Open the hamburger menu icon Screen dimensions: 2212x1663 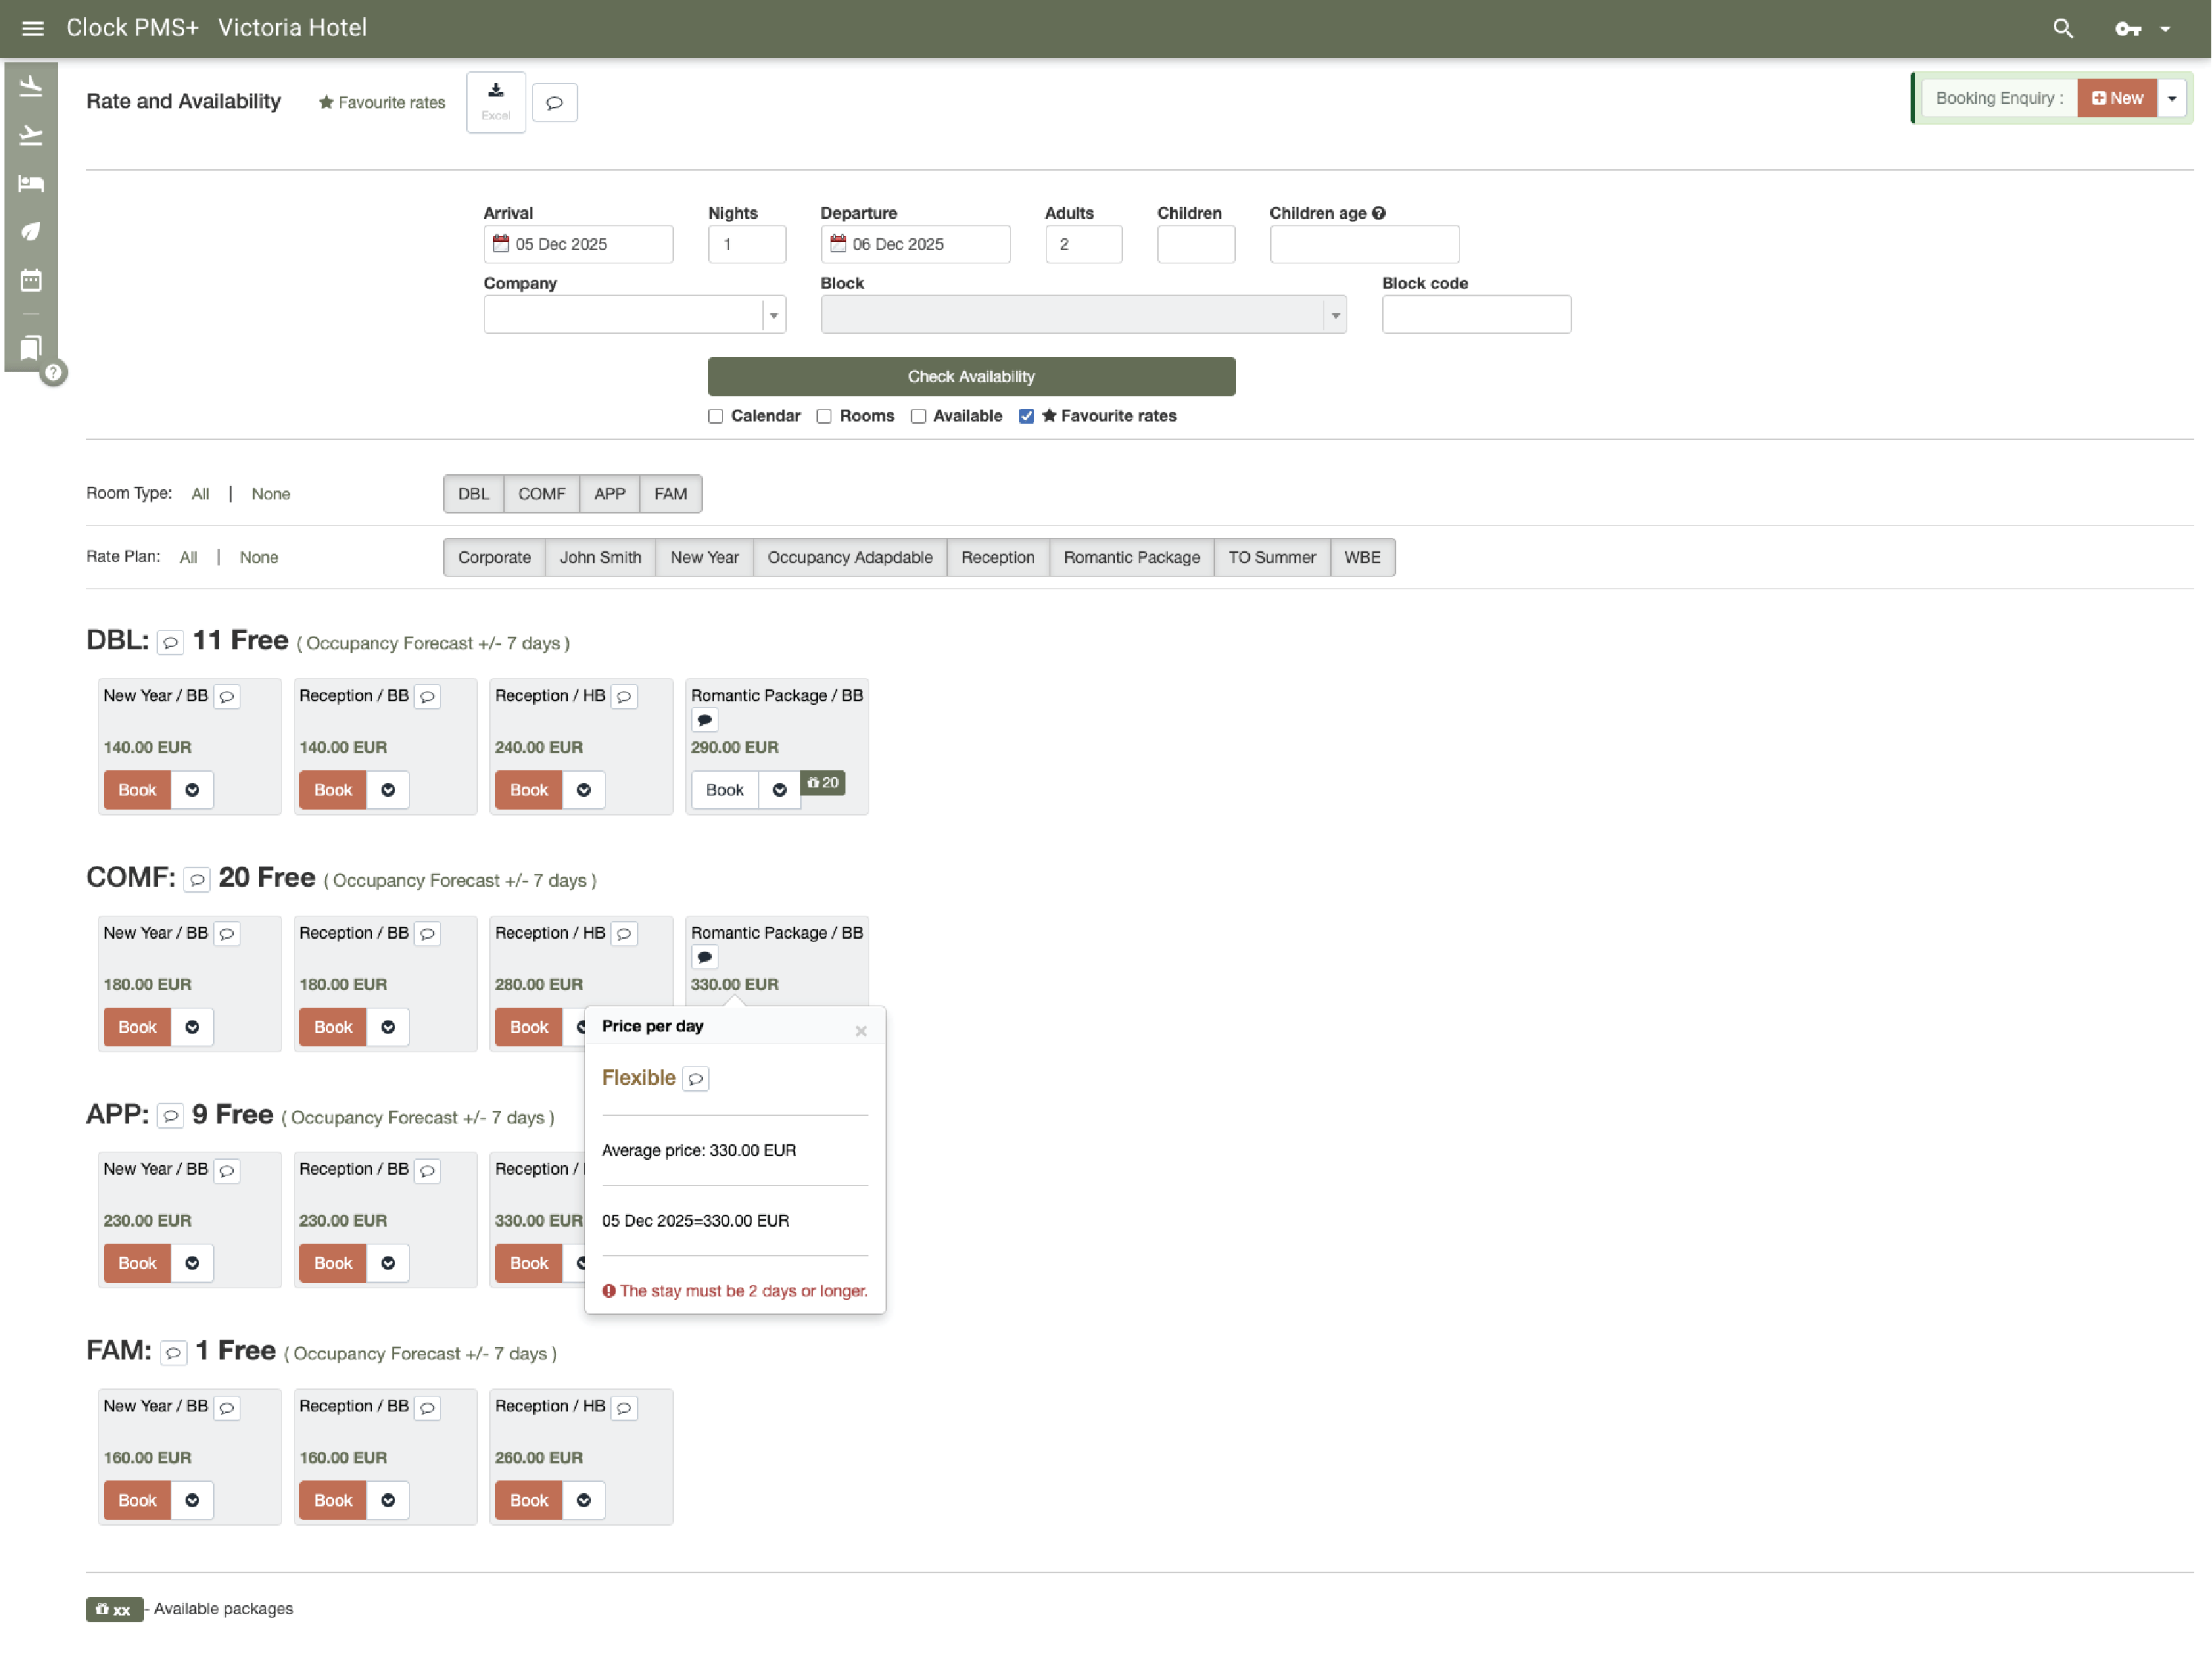click(33, 28)
